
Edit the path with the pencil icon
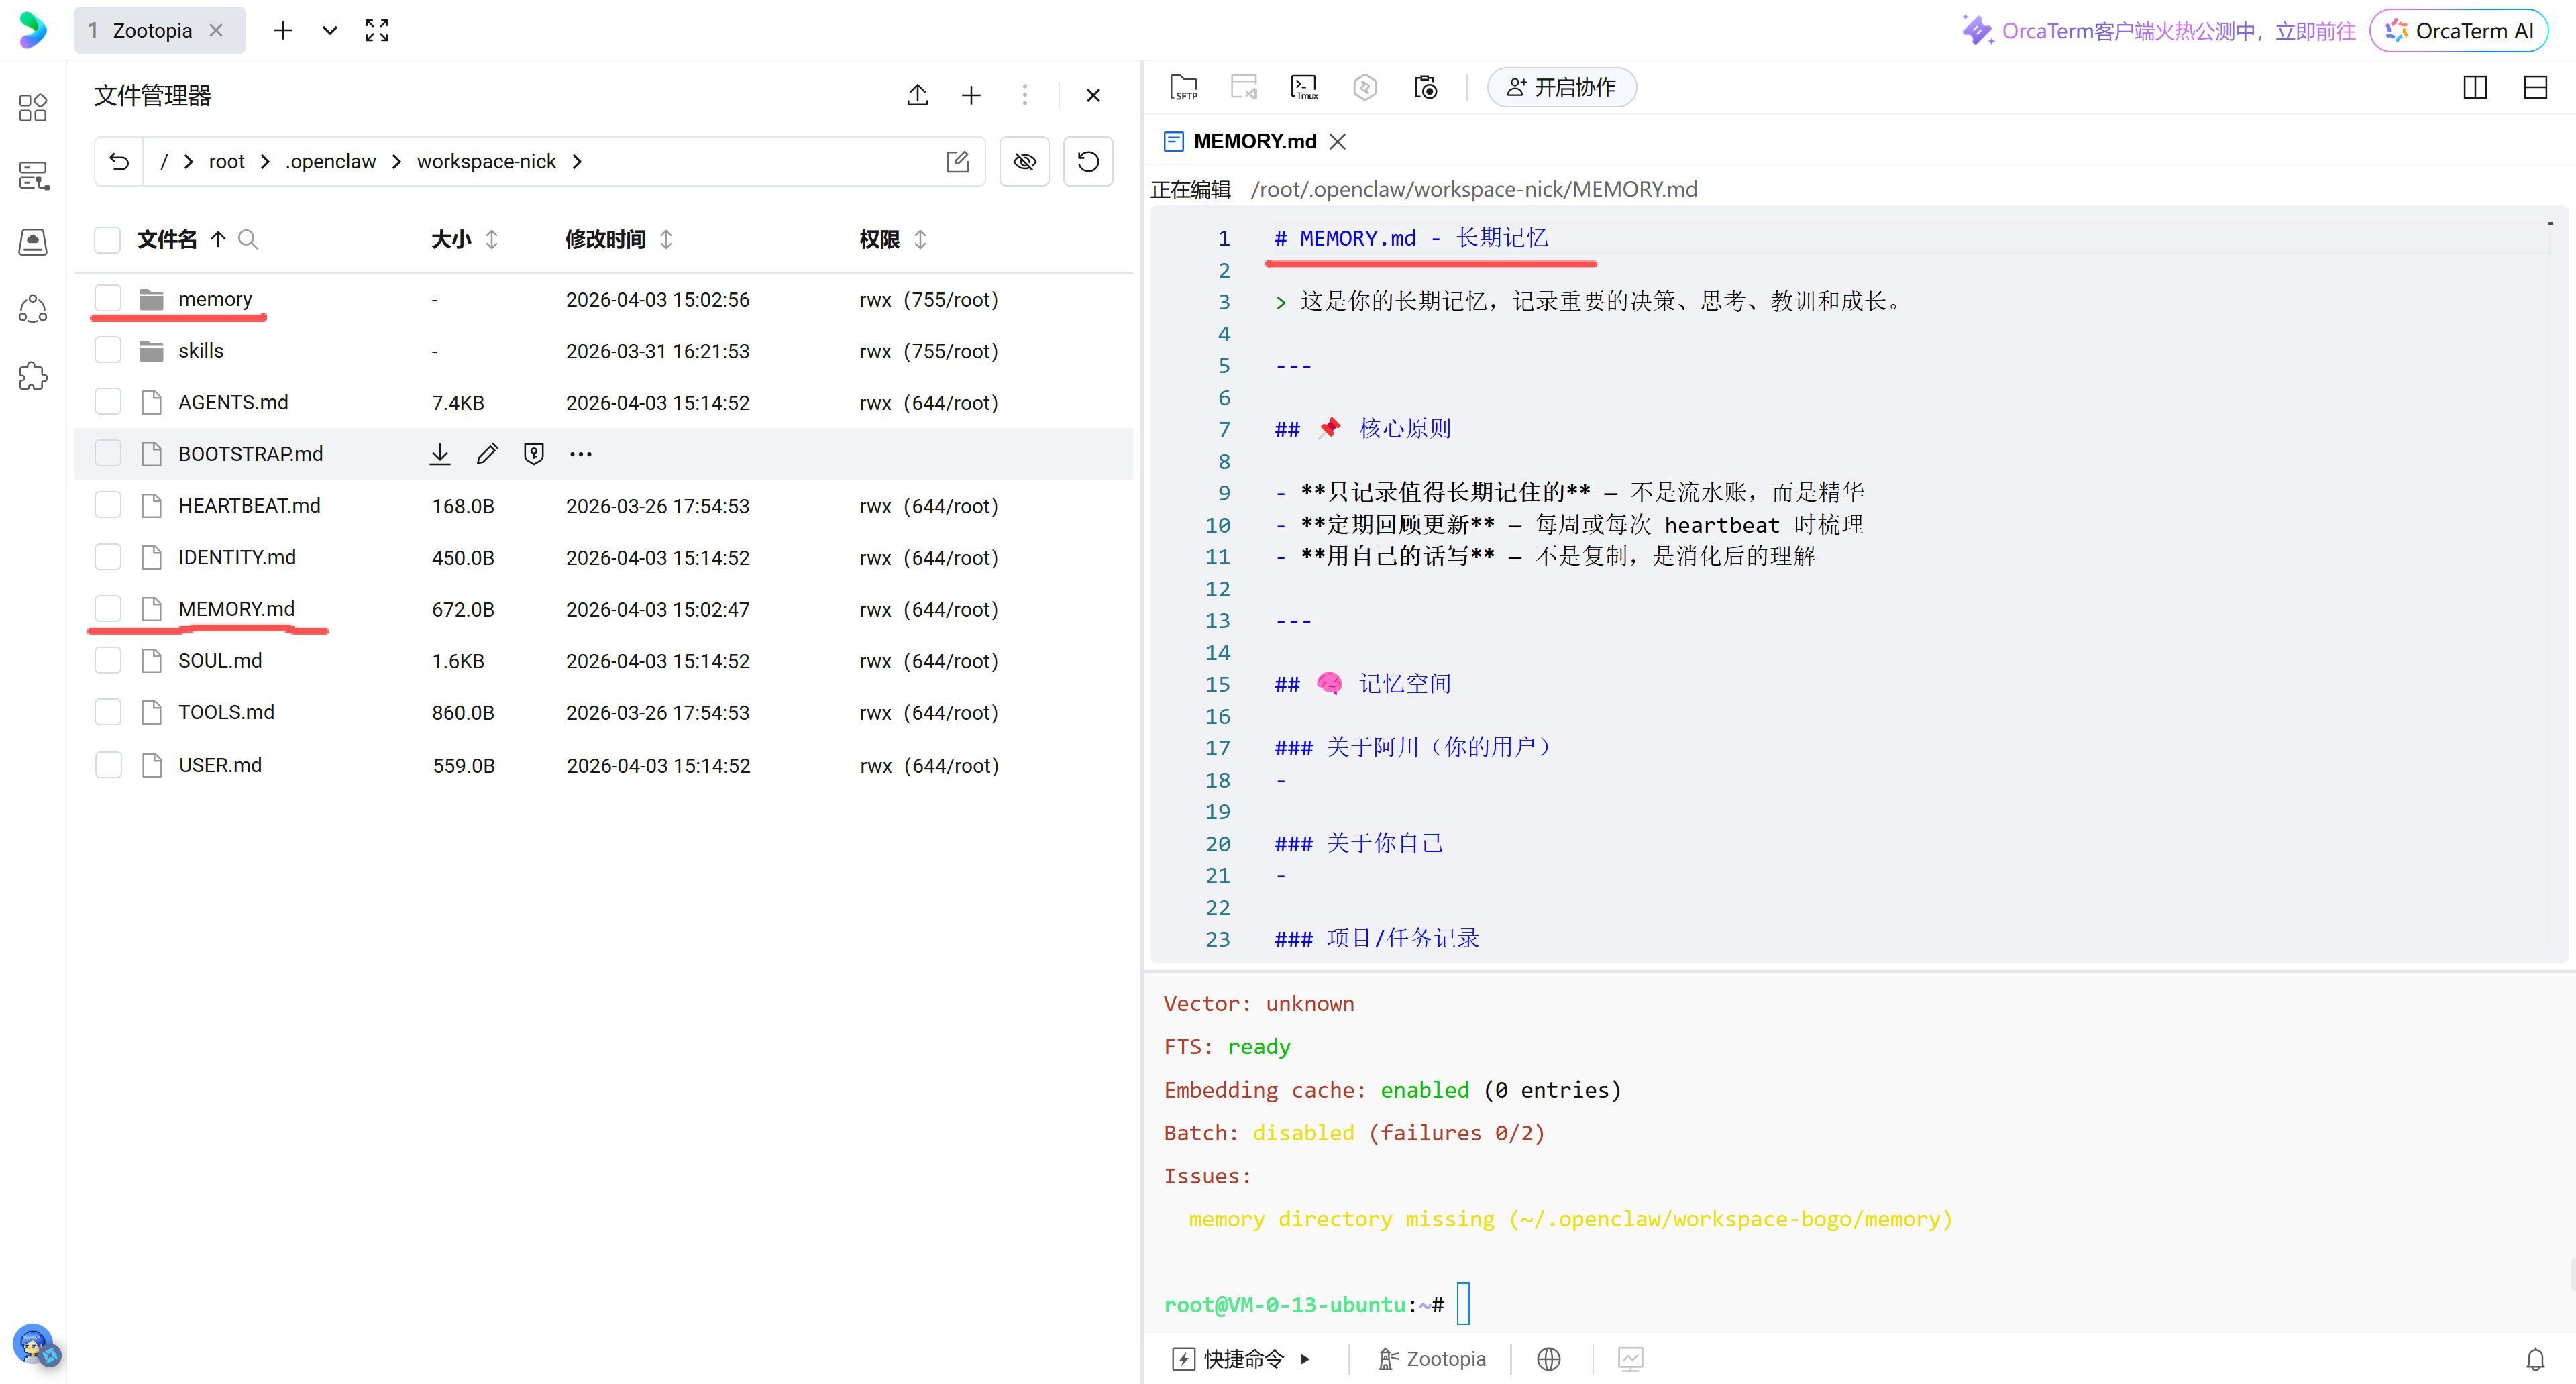957,162
